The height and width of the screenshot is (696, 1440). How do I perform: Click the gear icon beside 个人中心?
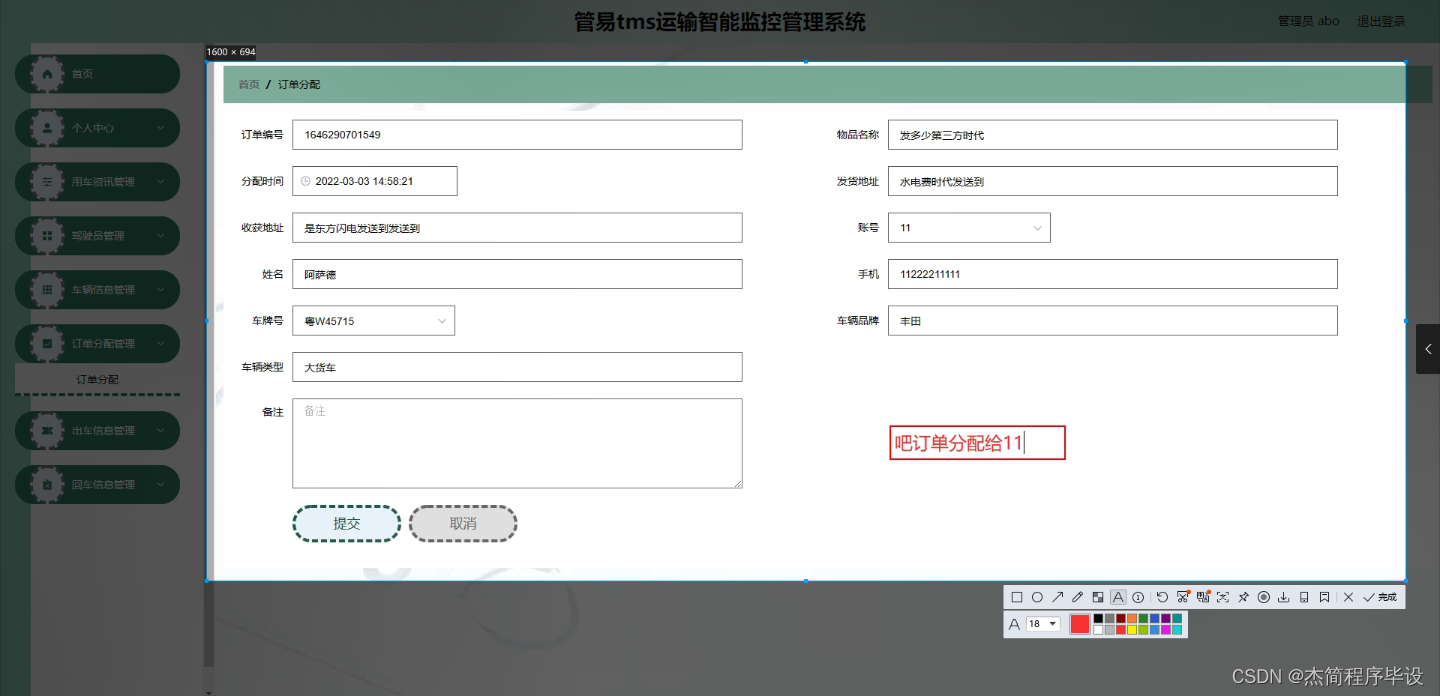tap(47, 128)
